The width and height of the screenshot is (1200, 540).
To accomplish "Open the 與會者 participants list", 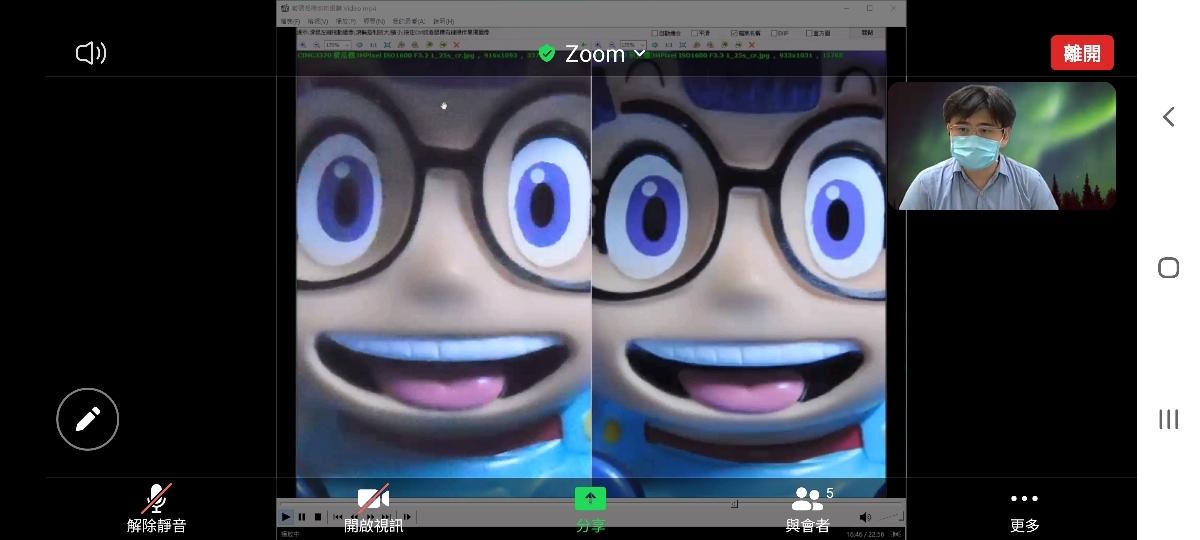I will (x=807, y=509).
